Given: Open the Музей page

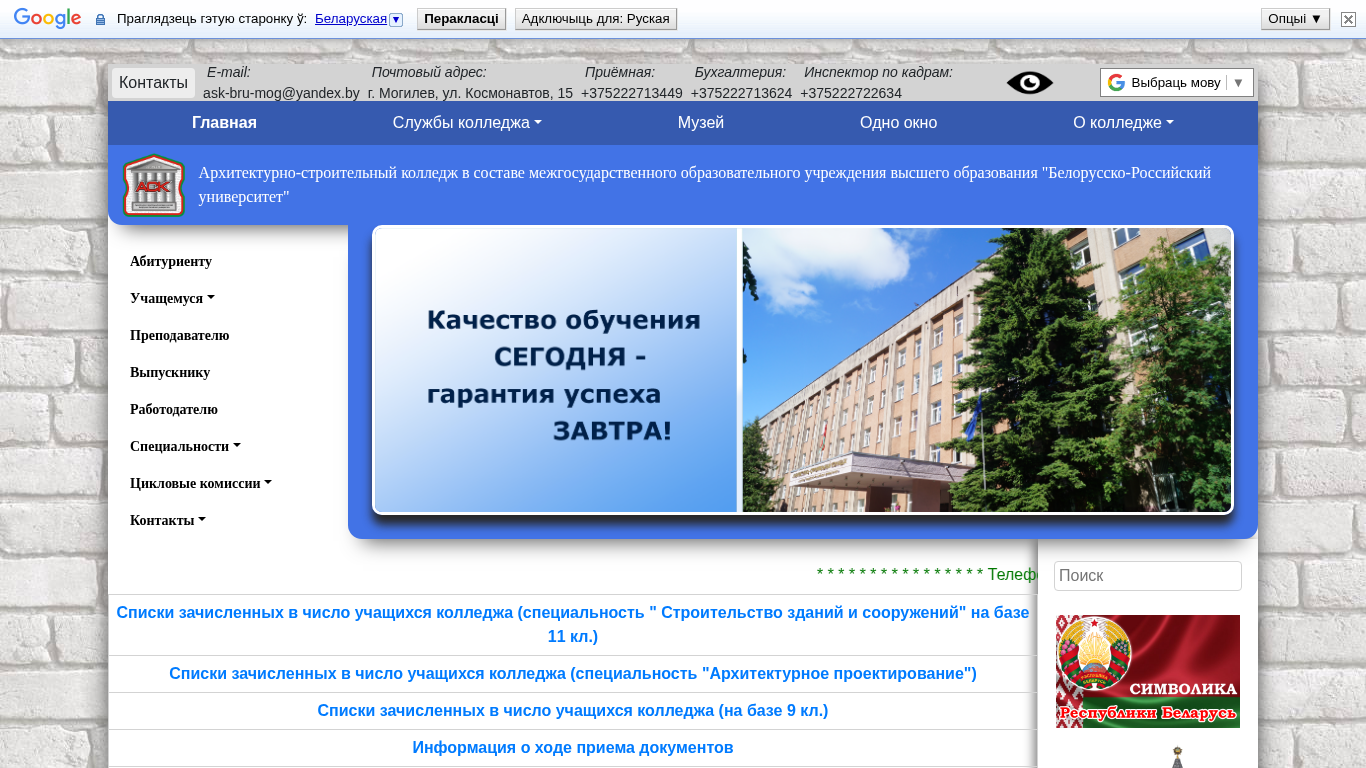Looking at the screenshot, I should coord(701,123).
